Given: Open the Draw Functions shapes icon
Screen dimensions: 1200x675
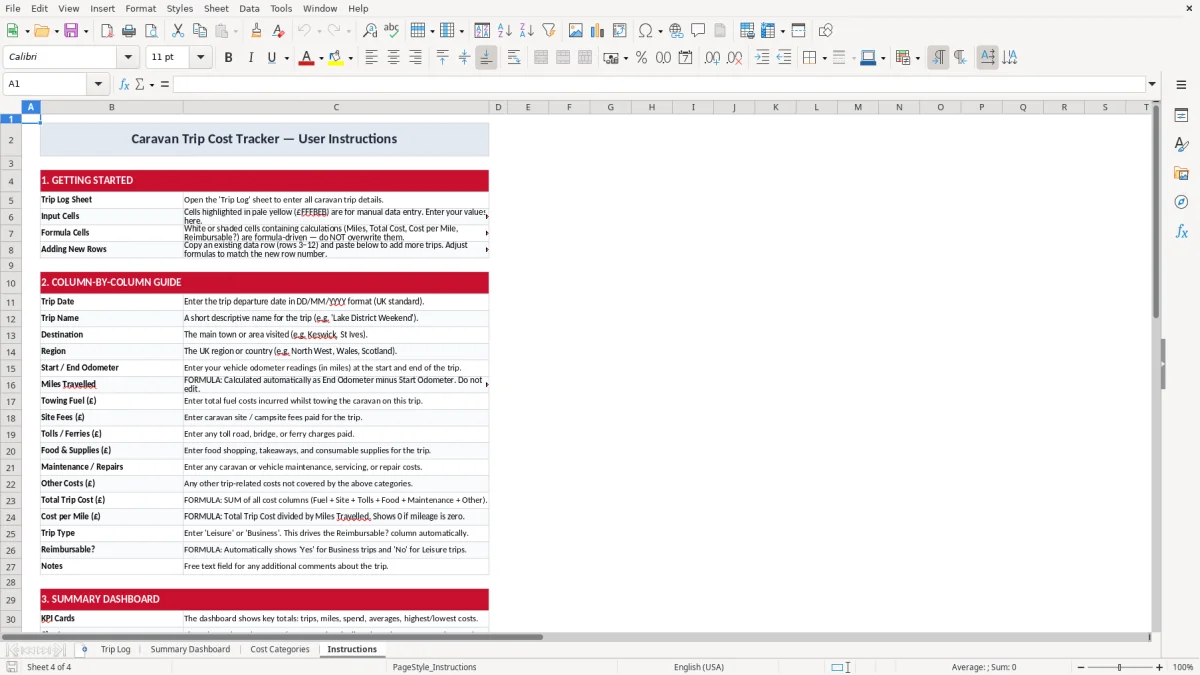Looking at the screenshot, I should [825, 31].
